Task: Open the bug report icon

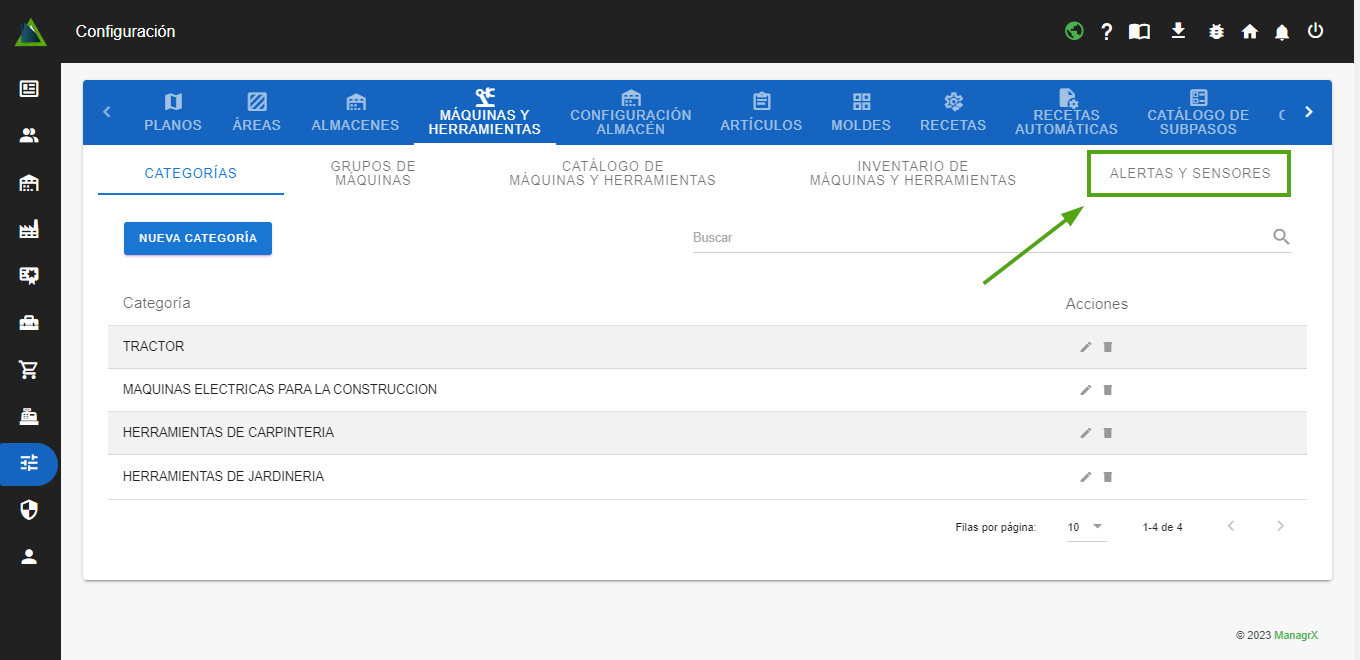Action: pos(1216,32)
